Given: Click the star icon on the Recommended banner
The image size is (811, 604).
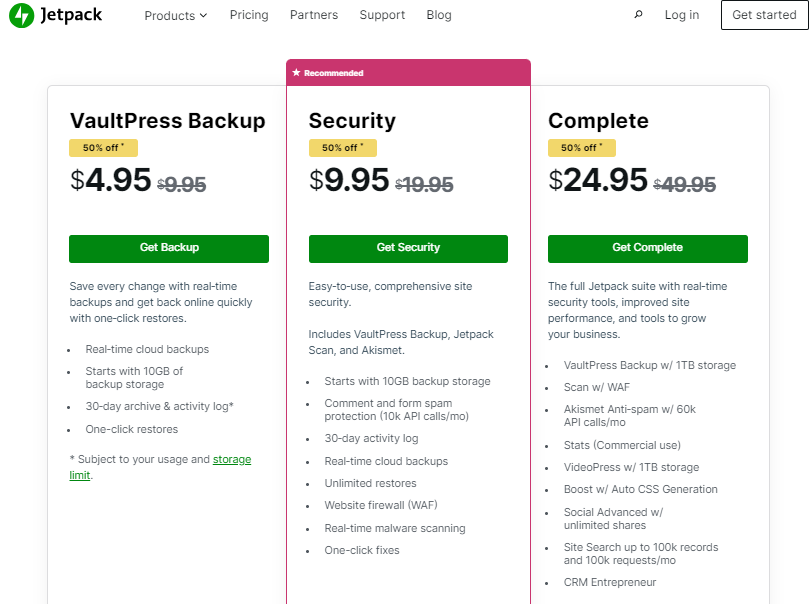Looking at the screenshot, I should [x=295, y=72].
